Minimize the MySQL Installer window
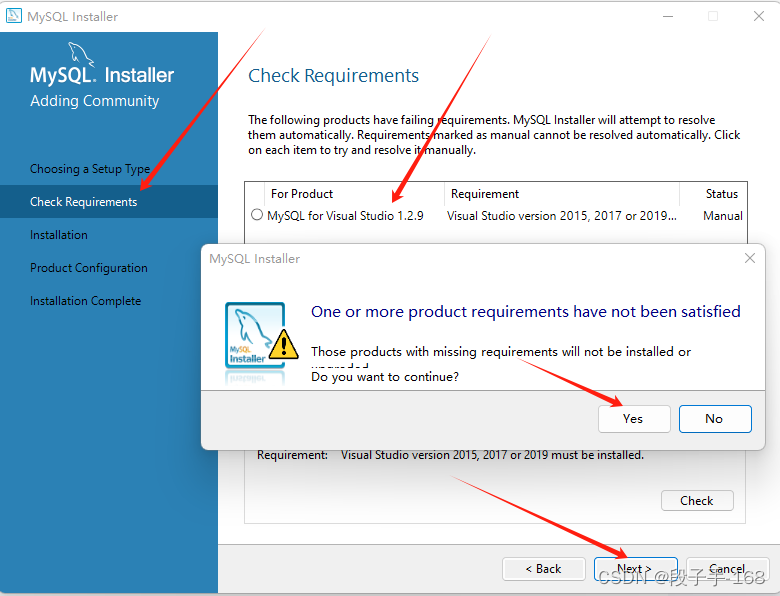 click(x=668, y=16)
